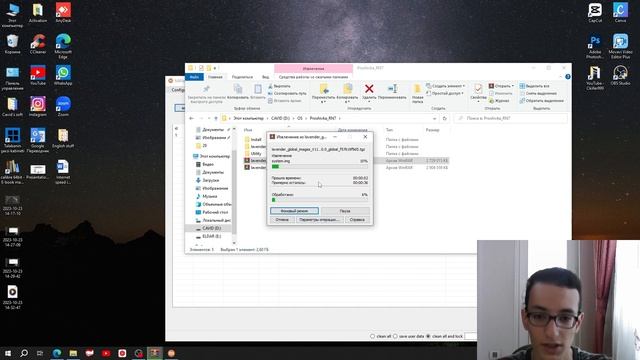Click Select all (Выделить все) in ribbon
640x360 pixels.
(534, 86)
